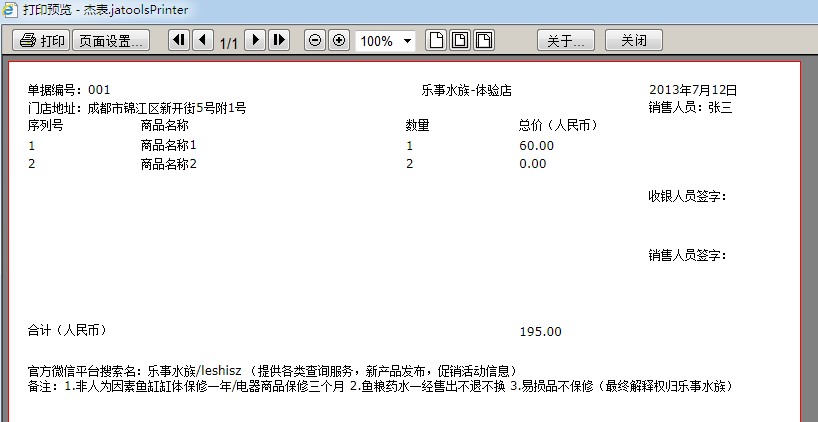Image resolution: width=818 pixels, height=422 pixels.
Task: Click the WeChat platform line 官方微信平台搜索名
Action: (273, 371)
